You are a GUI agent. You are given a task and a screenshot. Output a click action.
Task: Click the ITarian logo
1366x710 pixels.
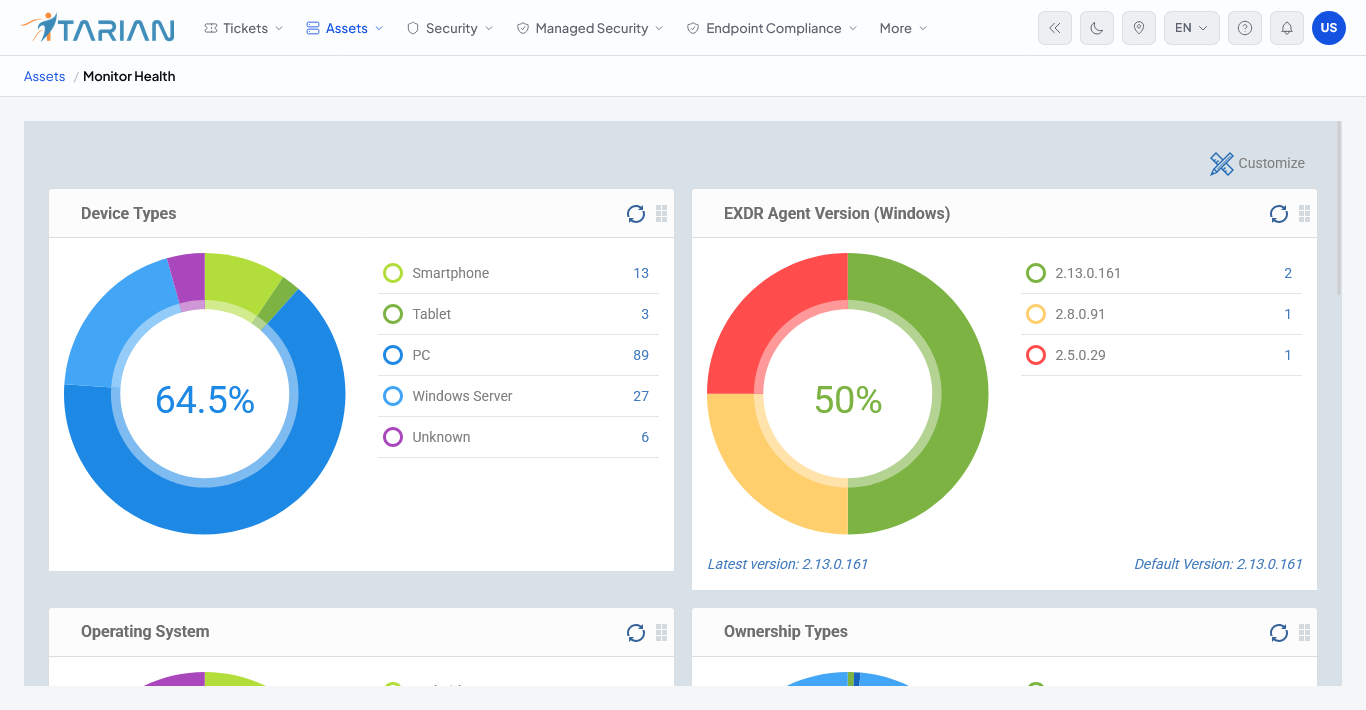tap(98, 28)
